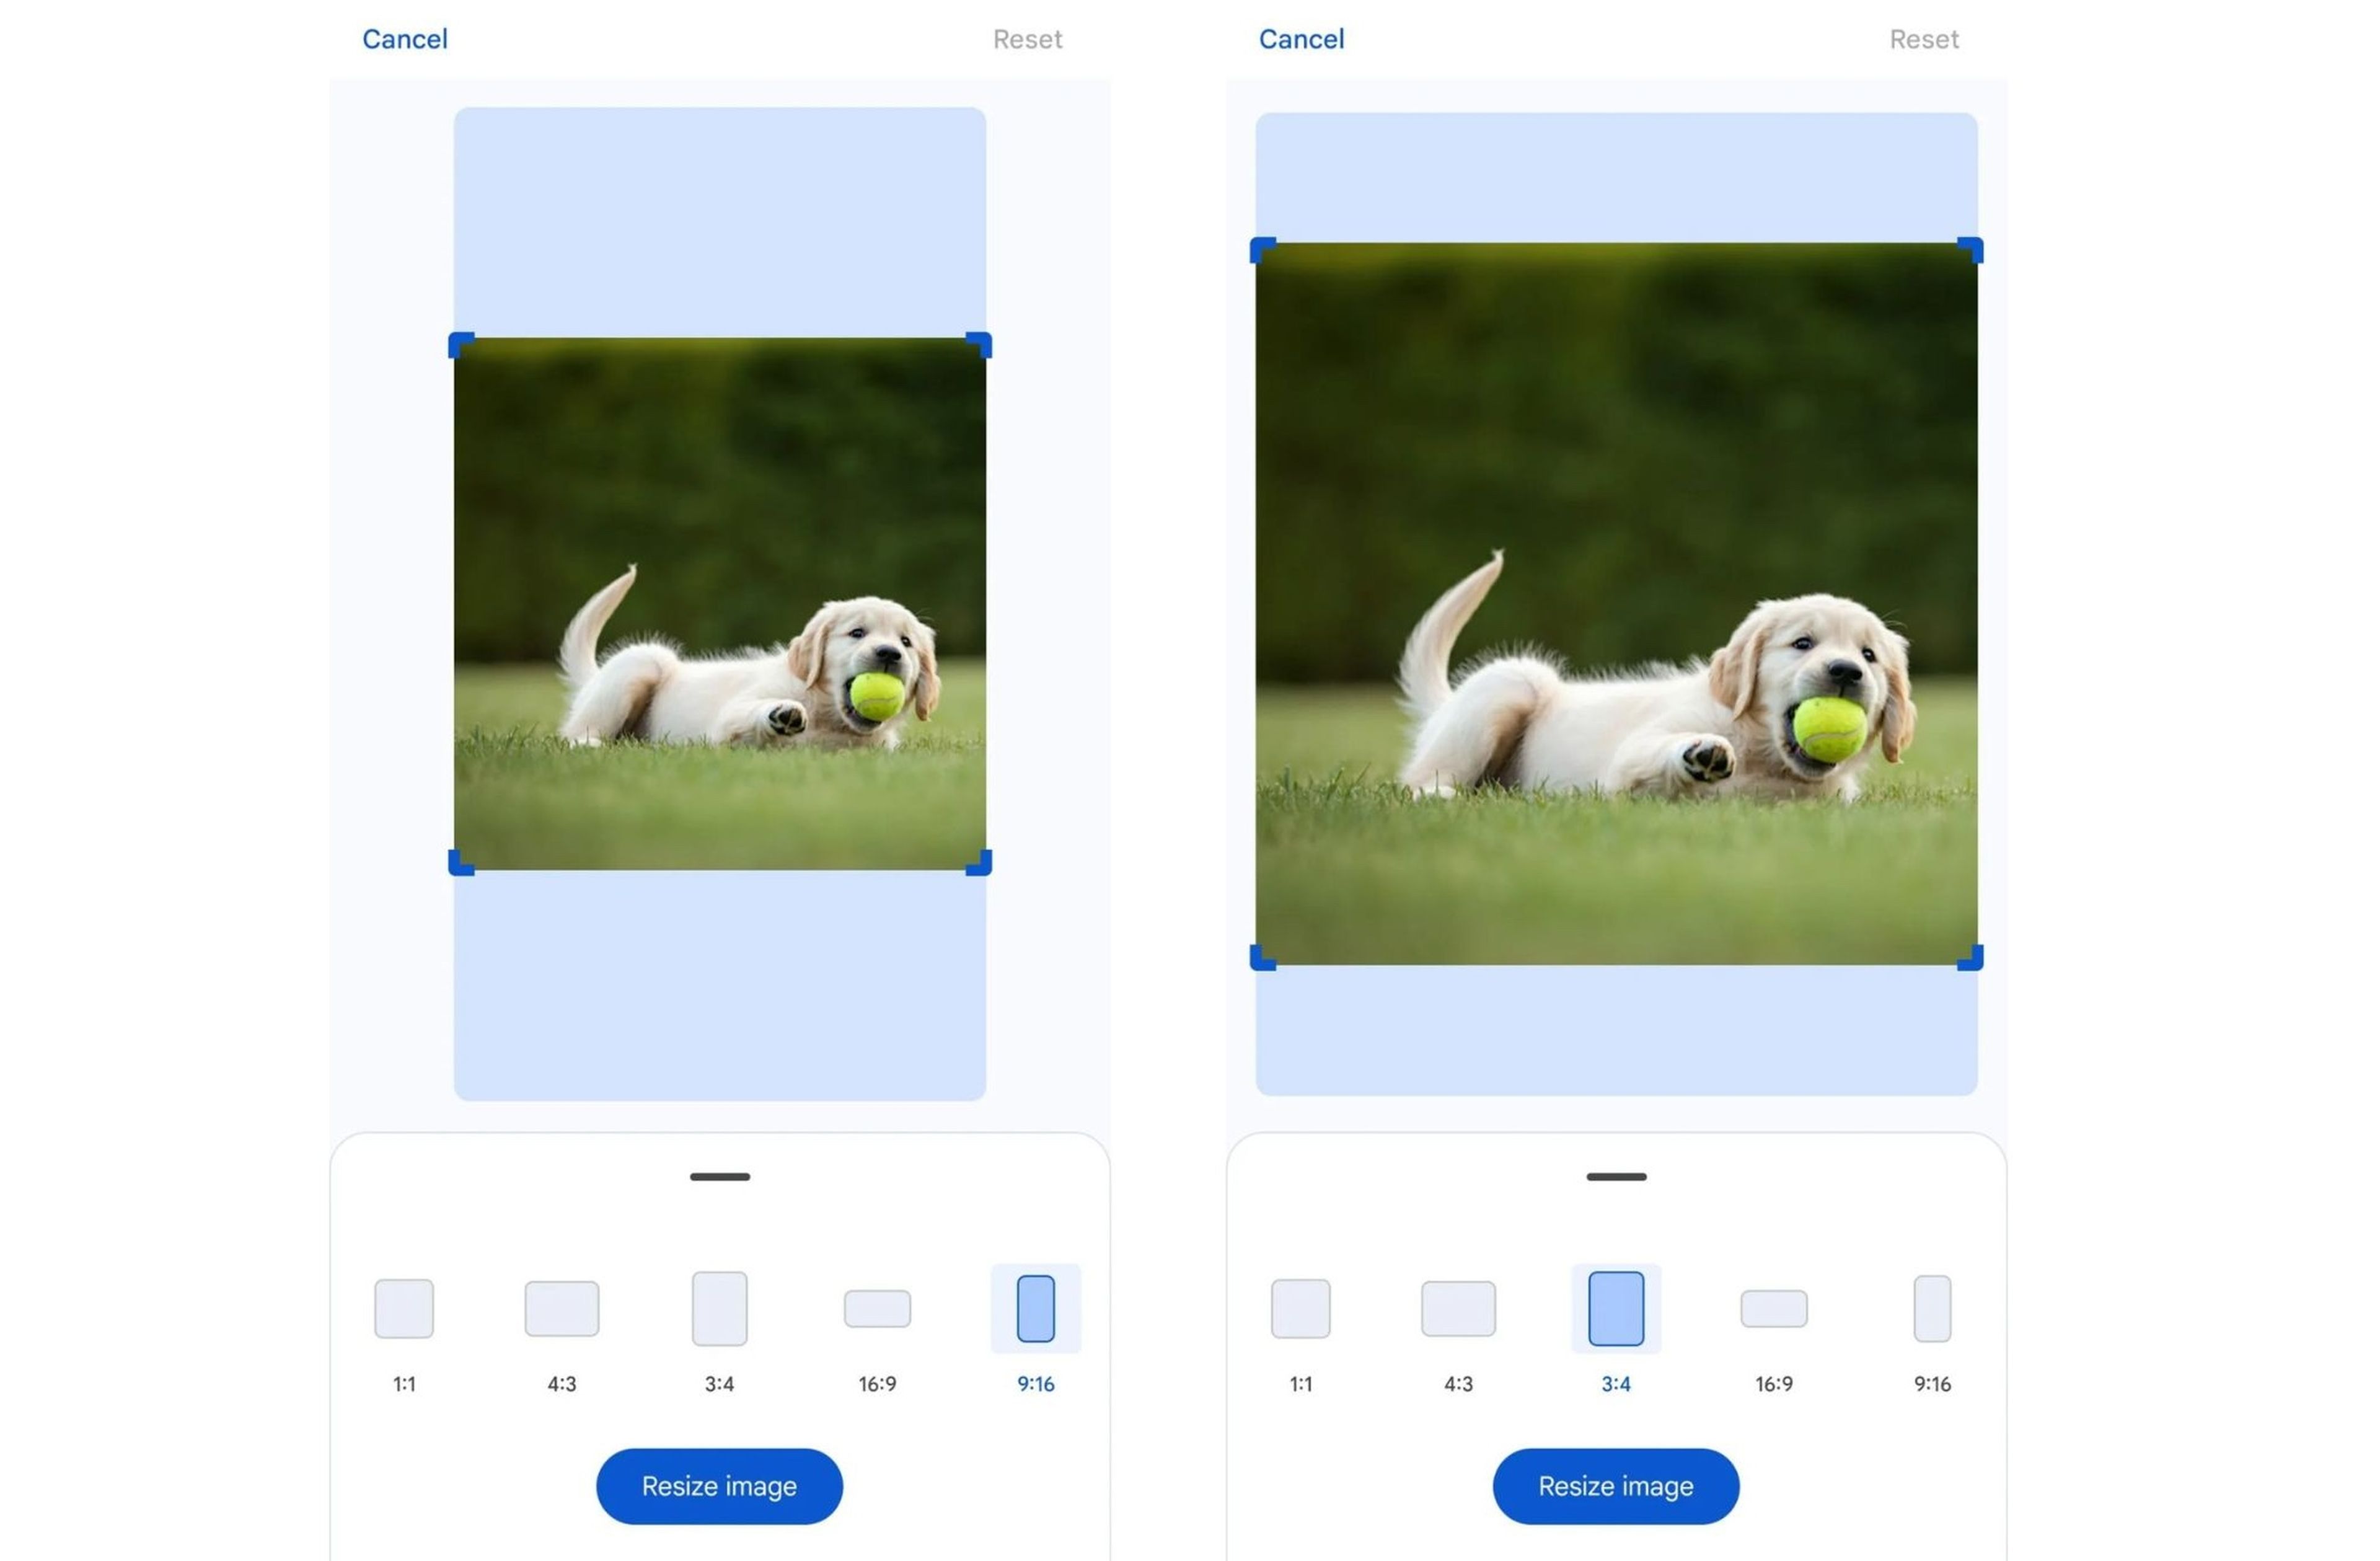Screen dimensions: 2380x1561
Task: Click Cancel in the left panel
Action: coord(405,39)
